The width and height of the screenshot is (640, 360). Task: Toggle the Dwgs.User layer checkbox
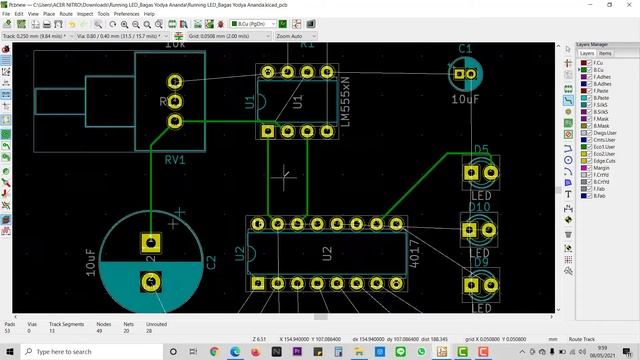(589, 133)
